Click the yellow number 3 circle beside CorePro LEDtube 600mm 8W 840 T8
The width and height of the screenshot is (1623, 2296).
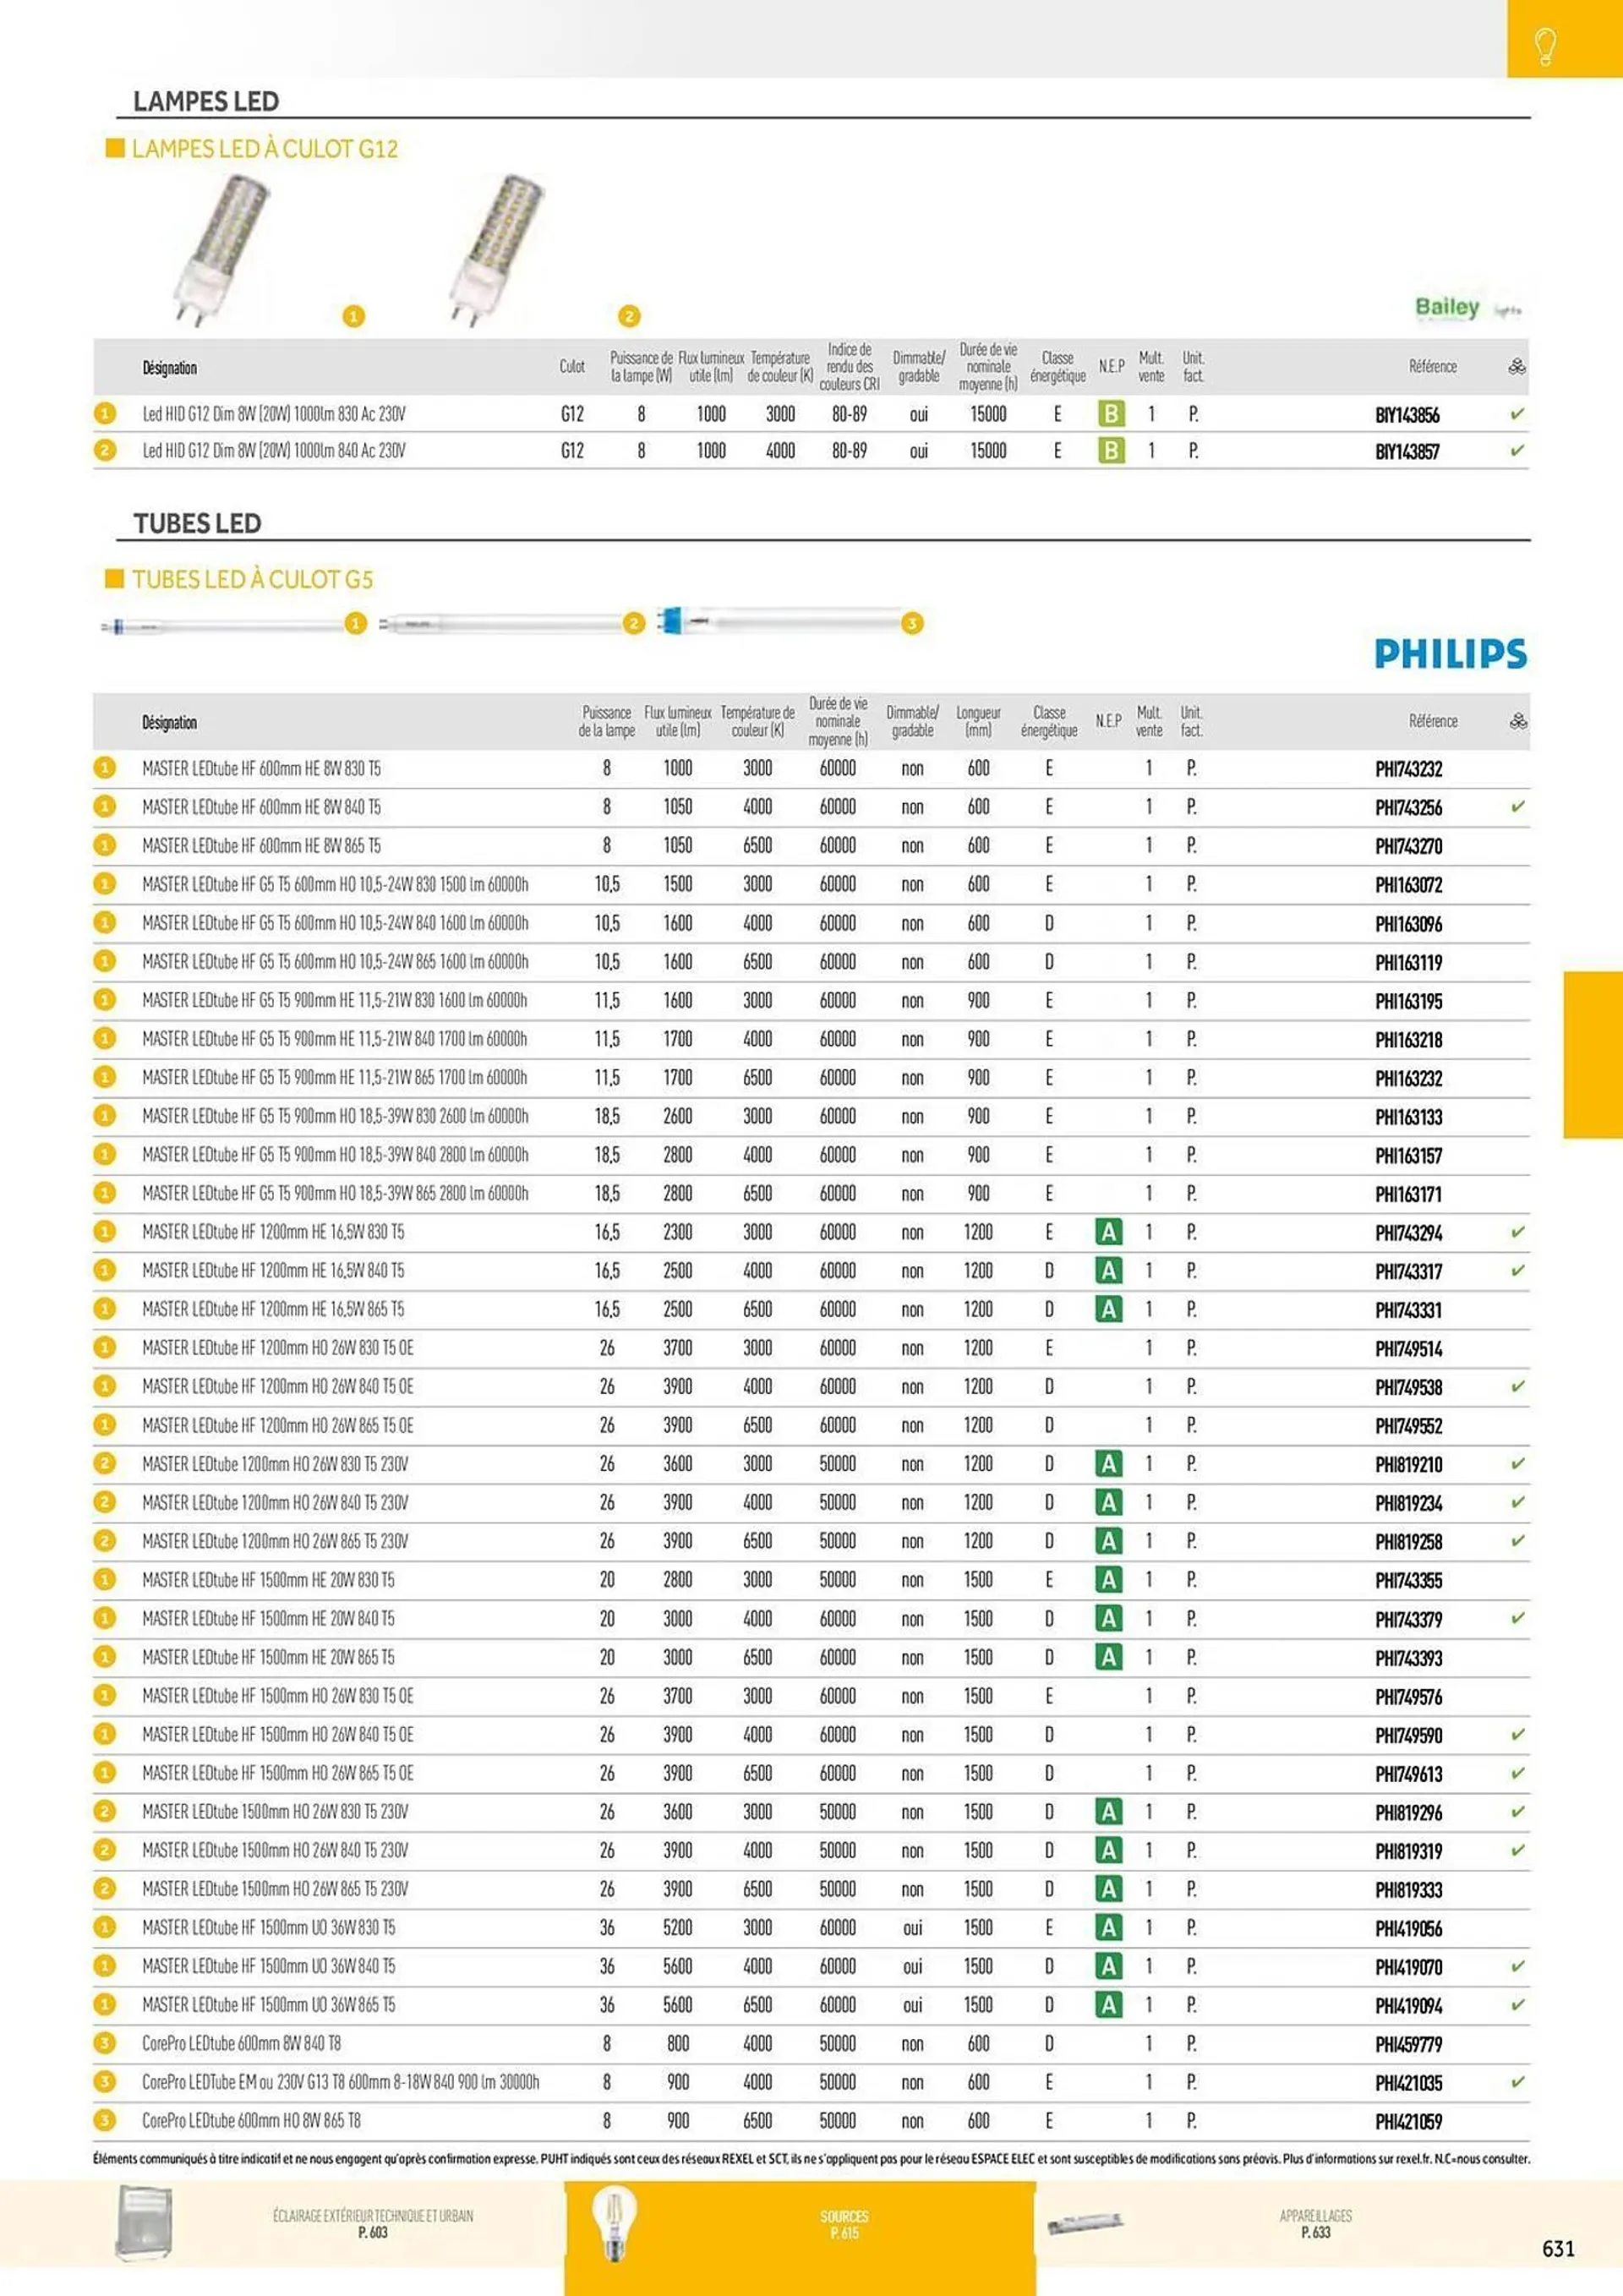[105, 2043]
